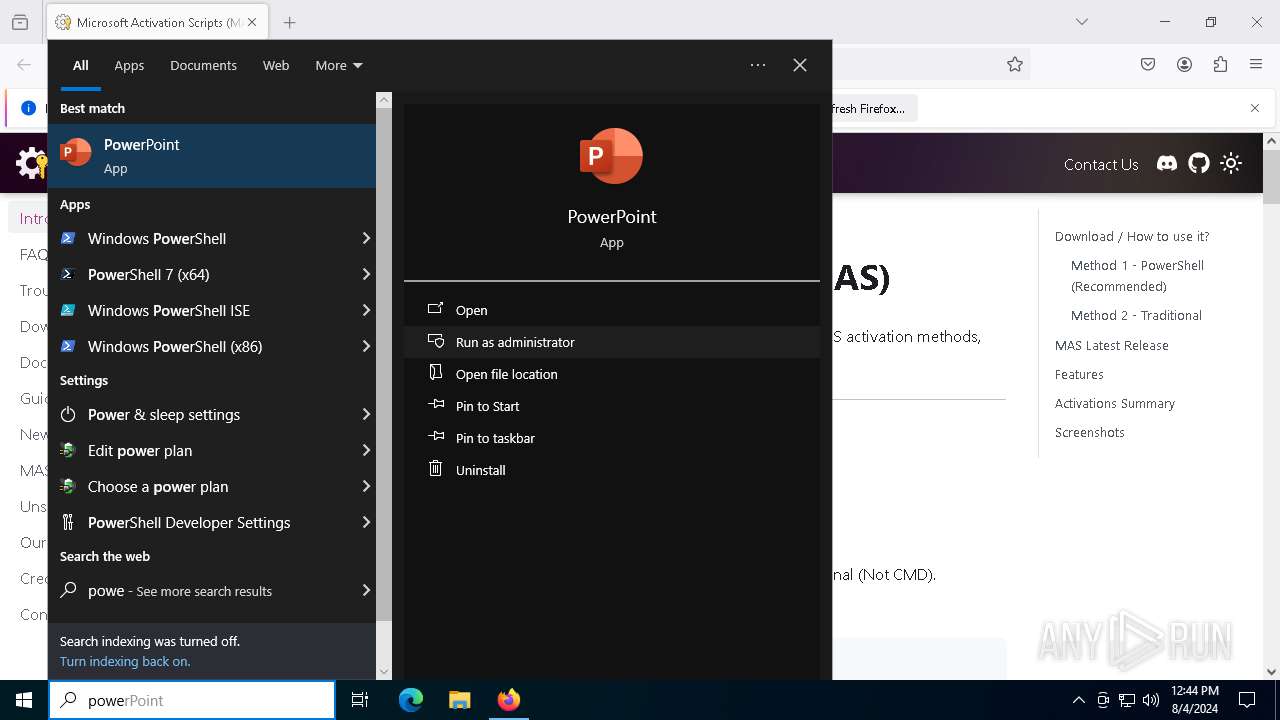This screenshot has height=720, width=1280.
Task: Choose Pin to Start
Action: (x=611, y=406)
